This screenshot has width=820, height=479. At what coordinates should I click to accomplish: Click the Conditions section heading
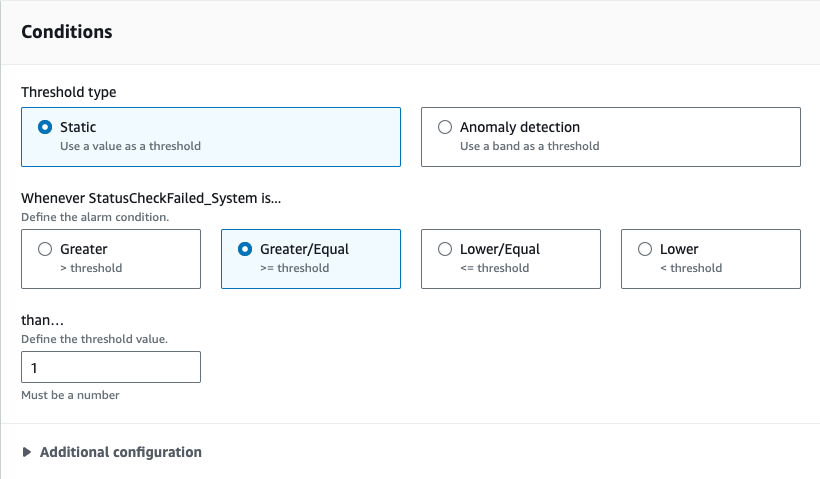coord(67,32)
